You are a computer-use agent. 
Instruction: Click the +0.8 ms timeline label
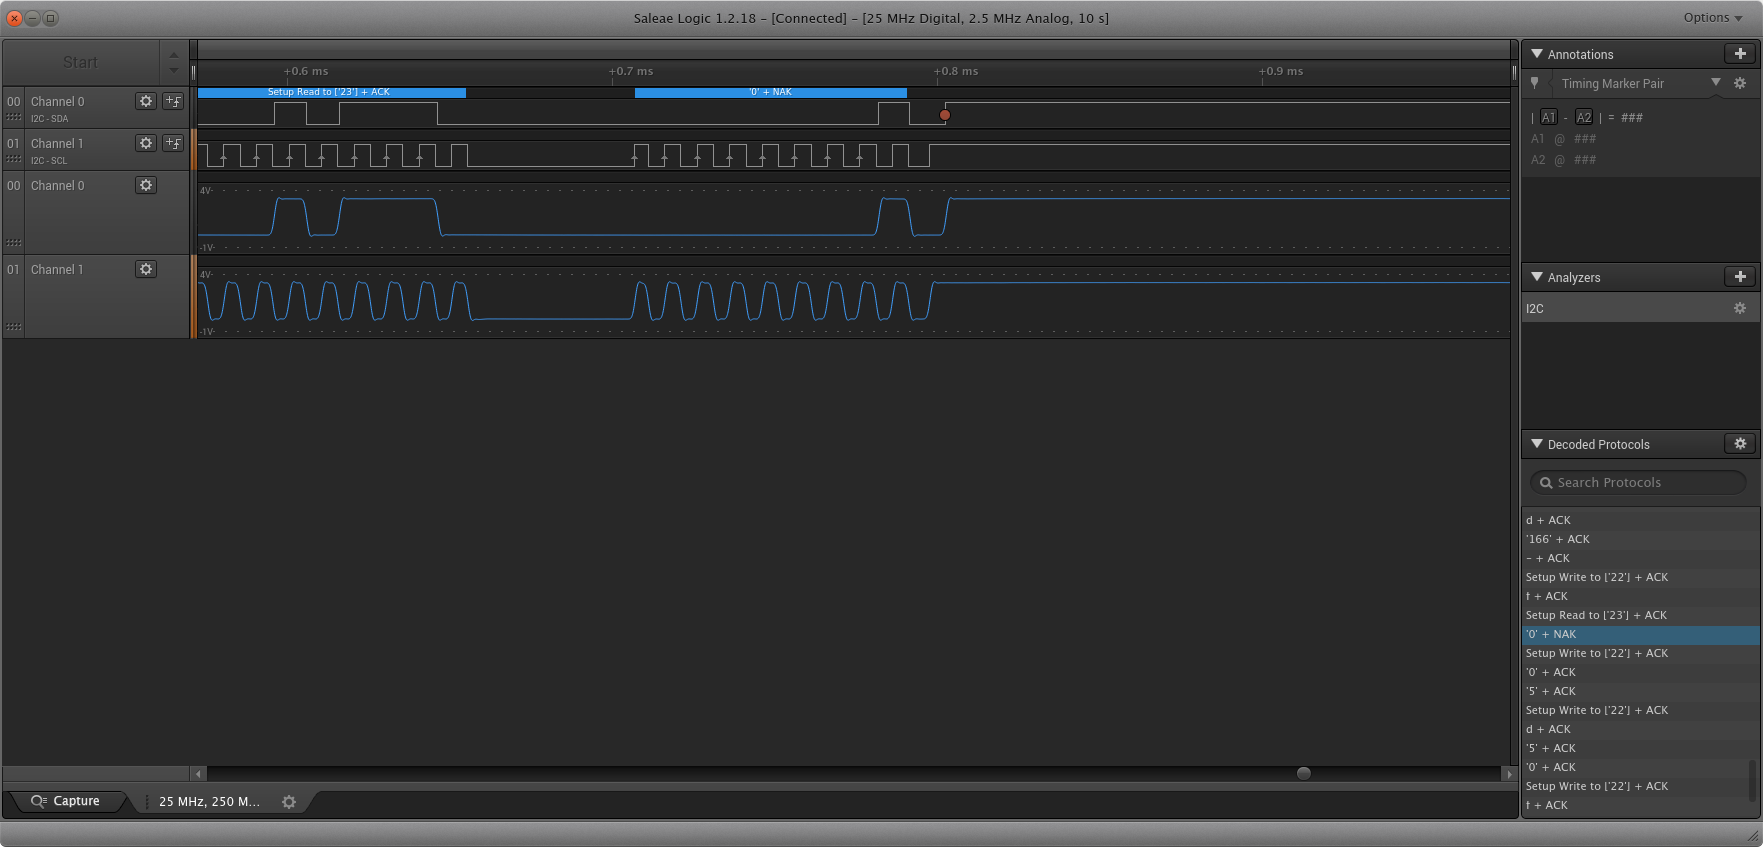pos(956,71)
